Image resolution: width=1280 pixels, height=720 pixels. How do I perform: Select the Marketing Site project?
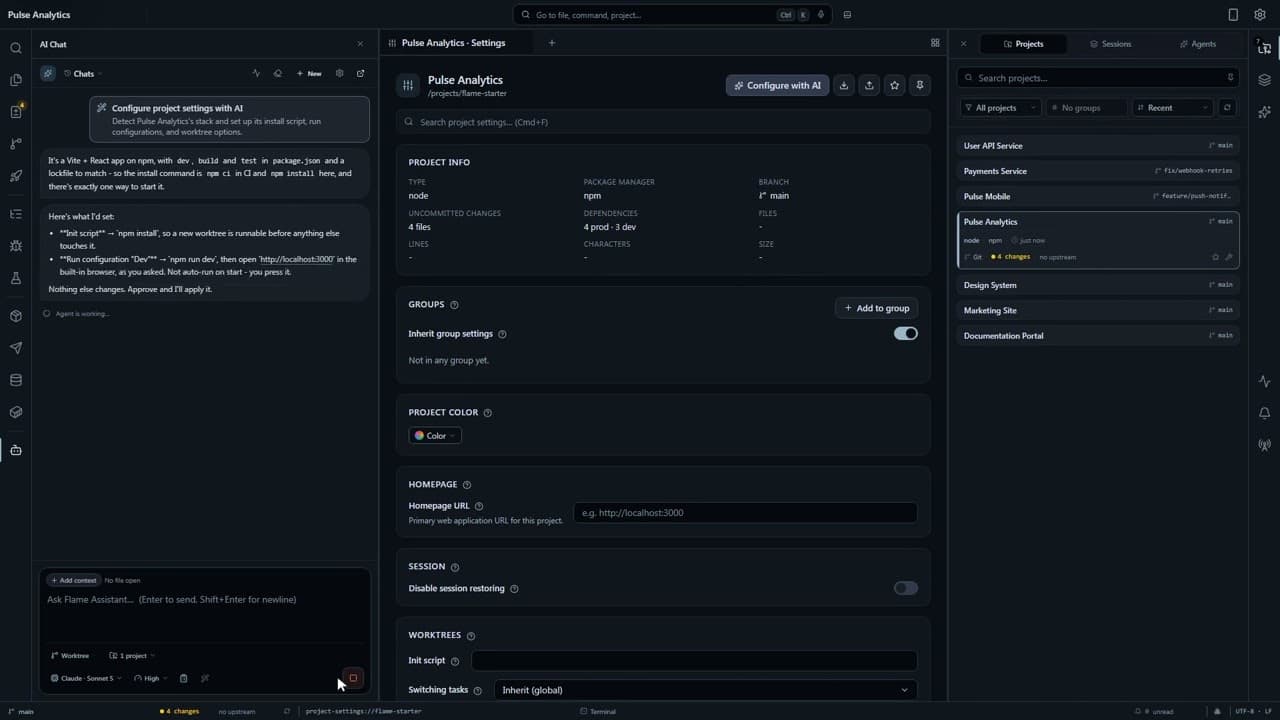pos(1098,310)
